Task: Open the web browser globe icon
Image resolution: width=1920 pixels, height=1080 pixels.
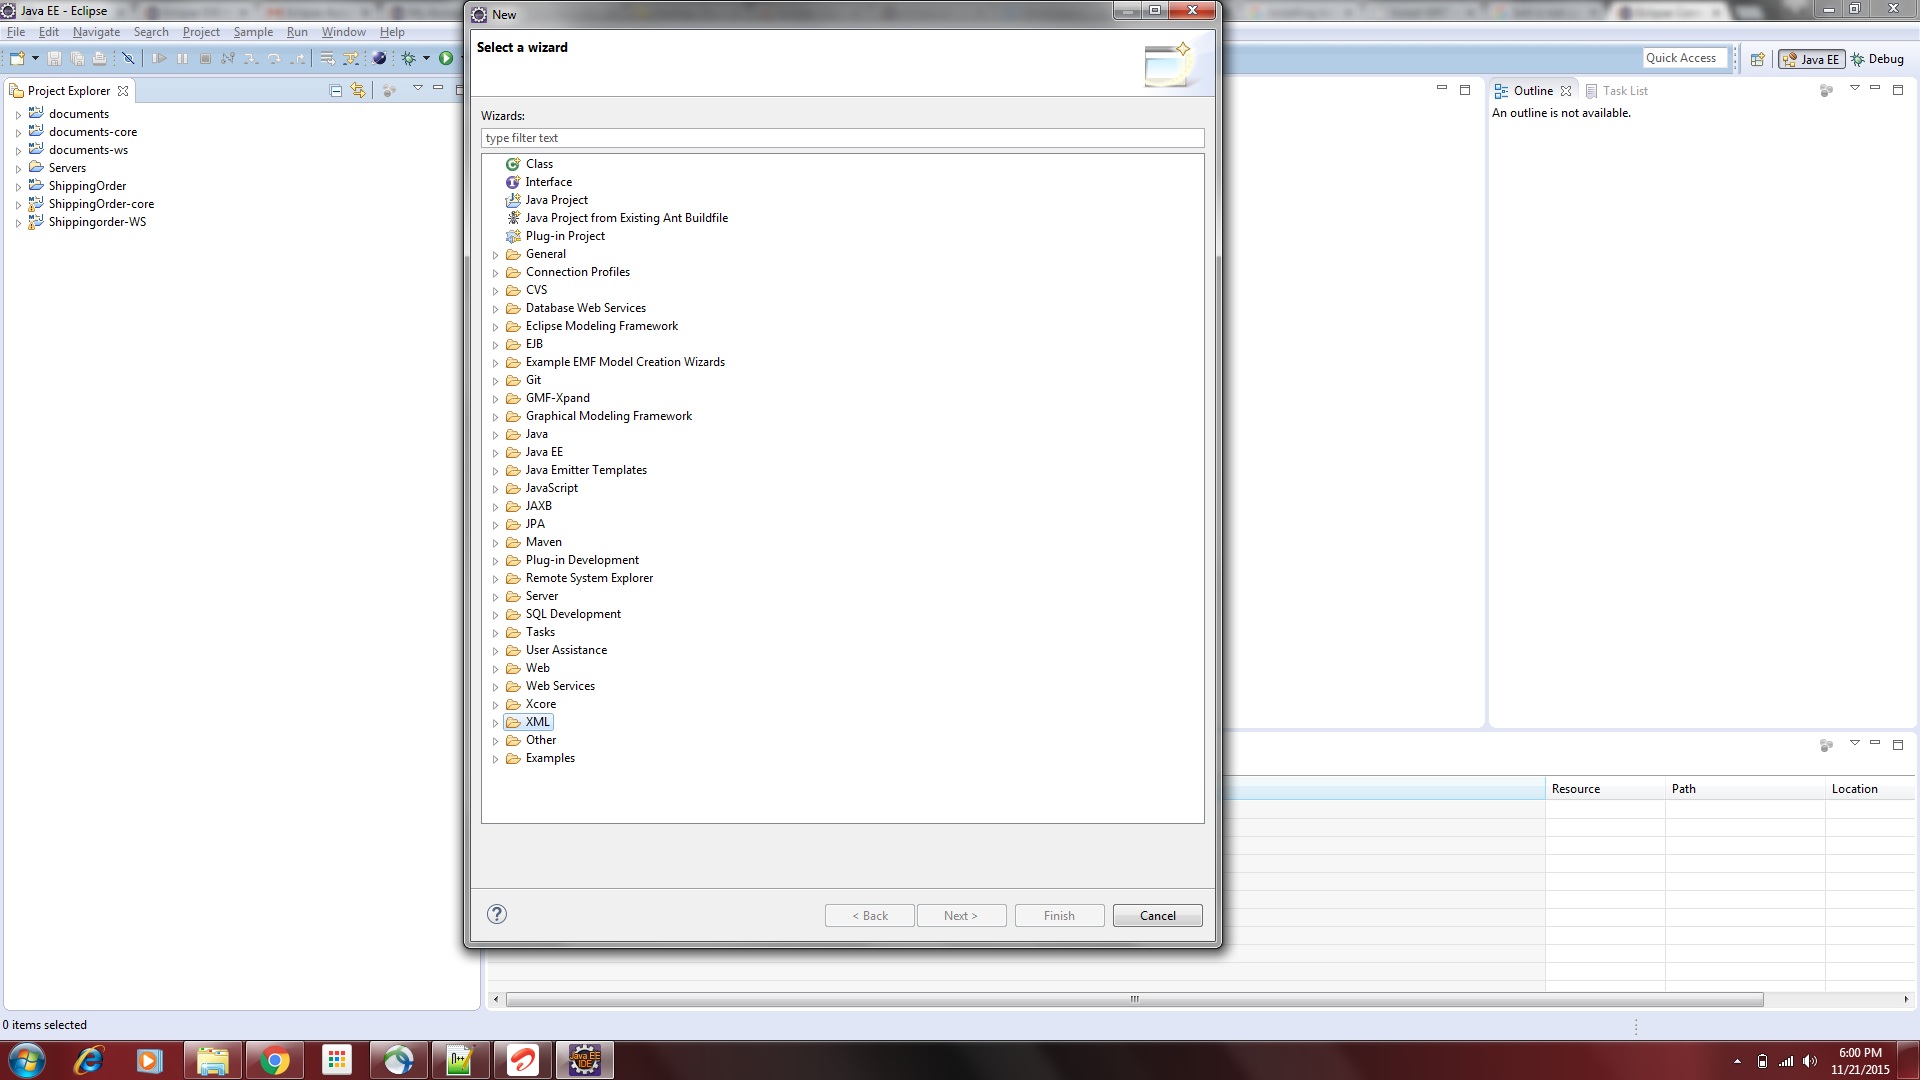Action: [380, 58]
